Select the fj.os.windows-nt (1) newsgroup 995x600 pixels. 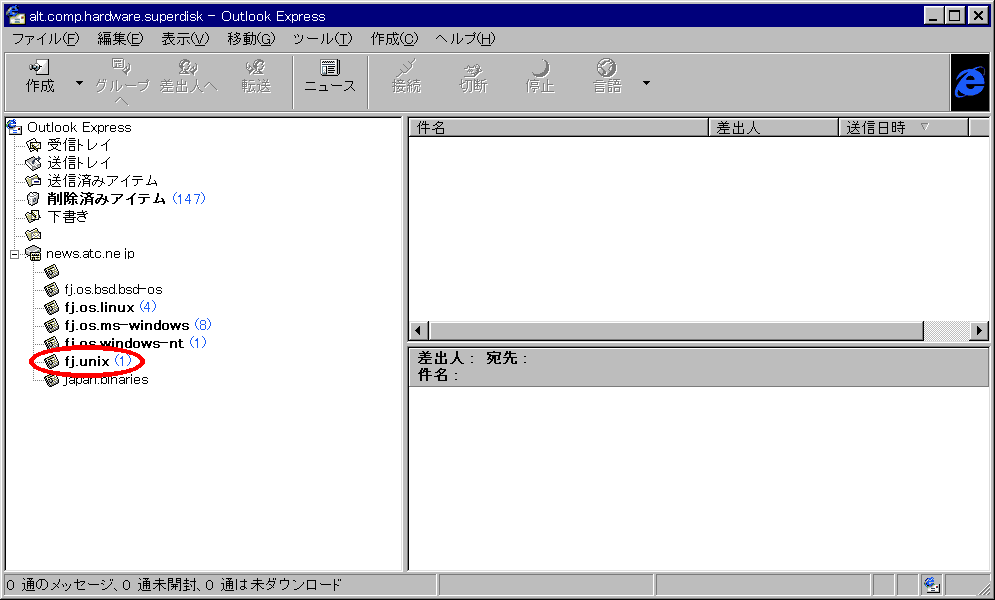[135, 343]
